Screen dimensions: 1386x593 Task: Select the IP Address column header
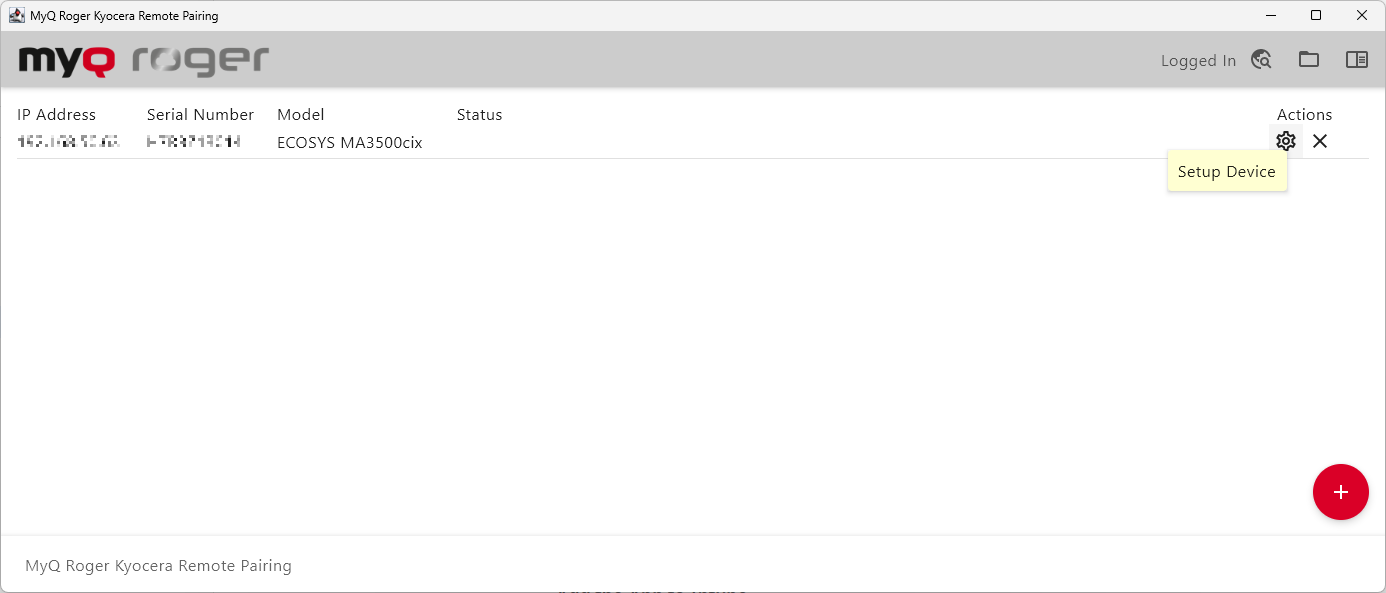(x=57, y=115)
